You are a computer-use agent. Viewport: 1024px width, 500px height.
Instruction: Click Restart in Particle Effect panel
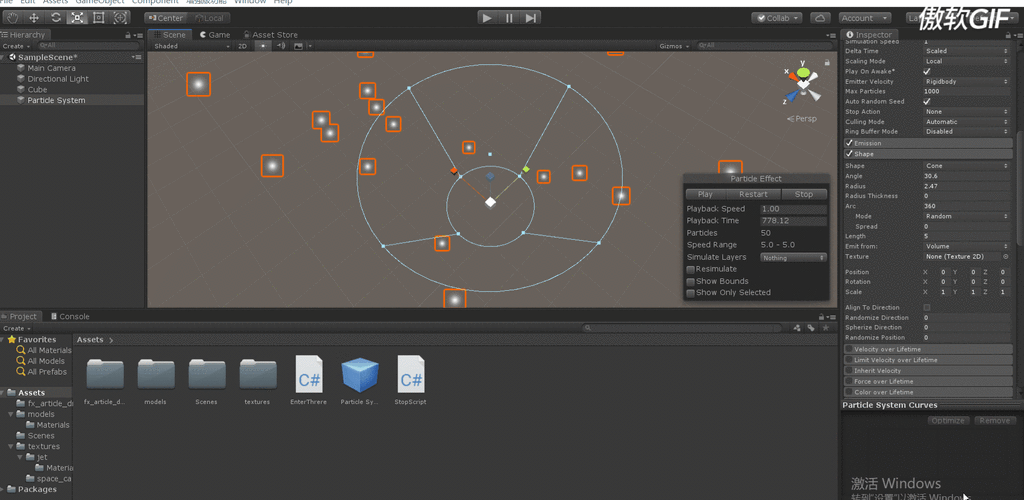pos(753,194)
